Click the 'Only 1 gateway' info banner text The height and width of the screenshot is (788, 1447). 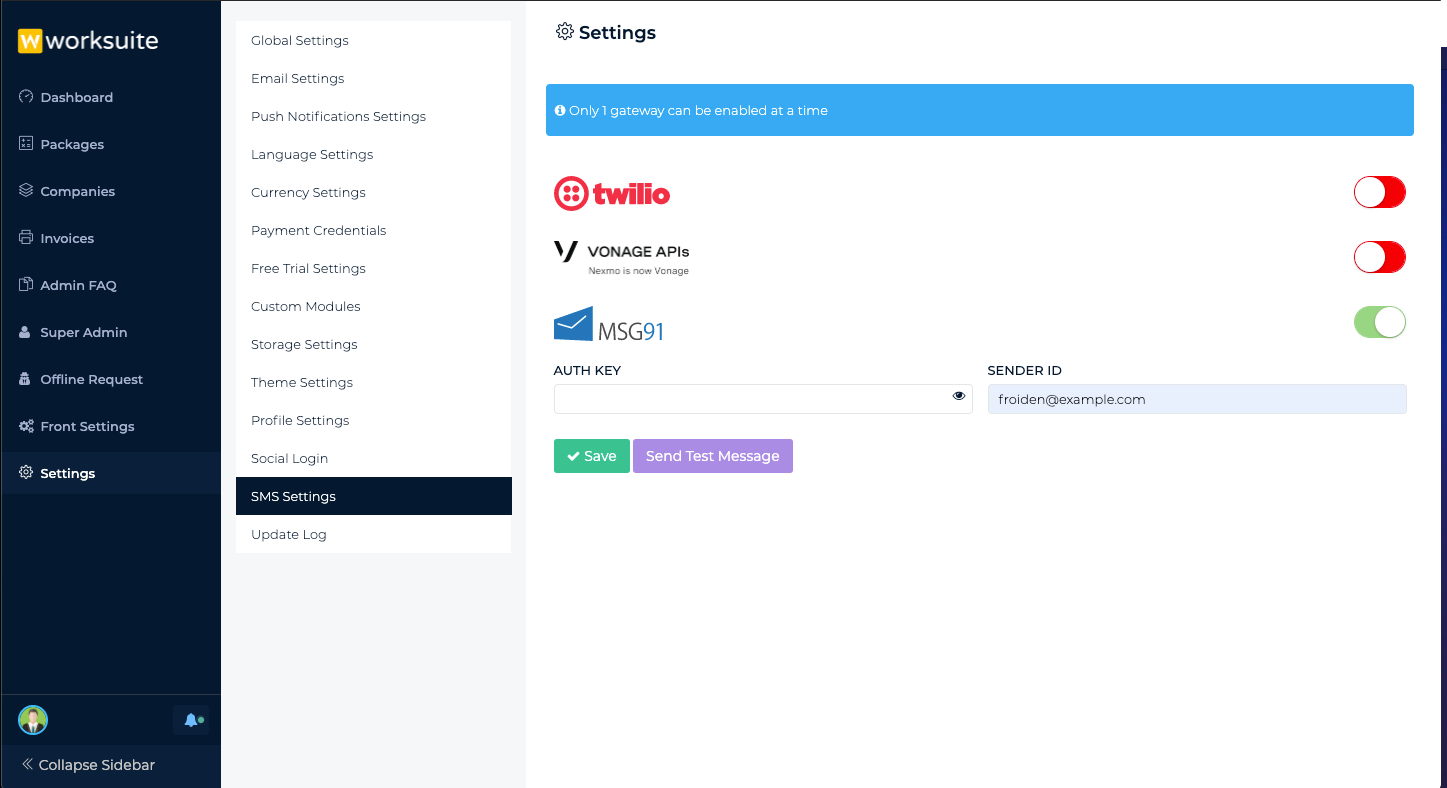point(698,110)
